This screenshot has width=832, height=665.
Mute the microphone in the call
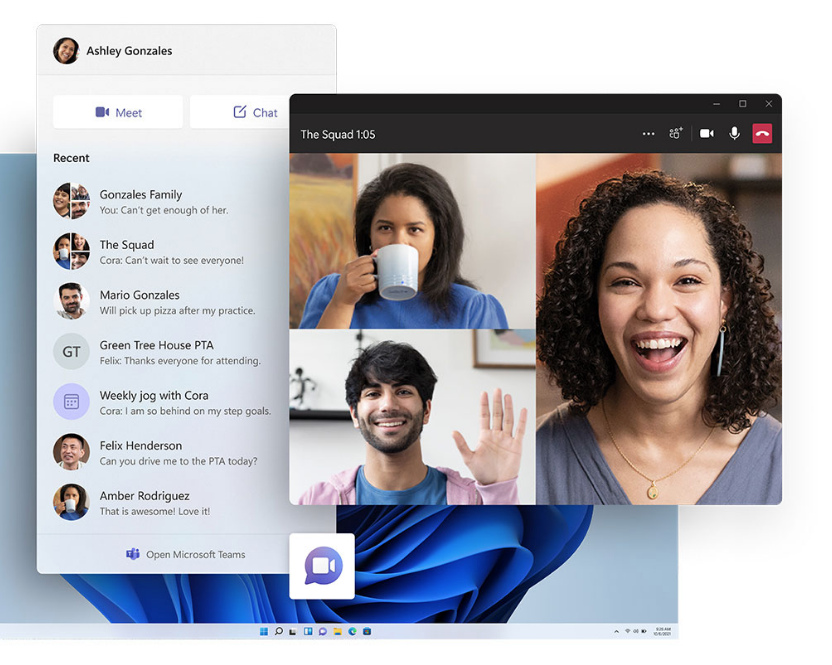pyautogui.click(x=734, y=133)
